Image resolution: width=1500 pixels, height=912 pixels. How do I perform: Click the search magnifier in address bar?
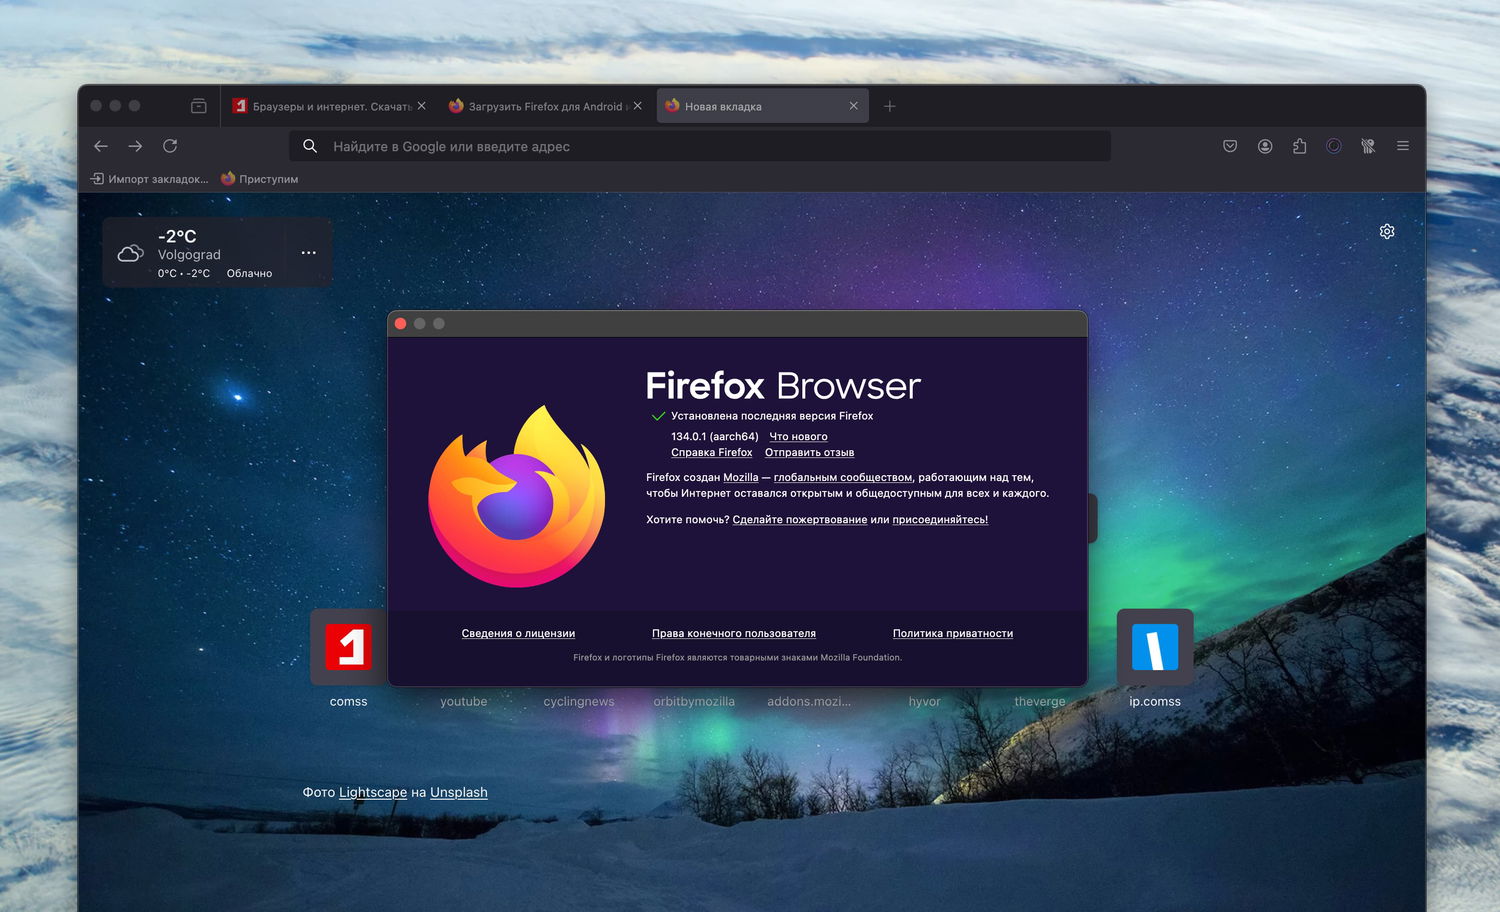pos(310,146)
